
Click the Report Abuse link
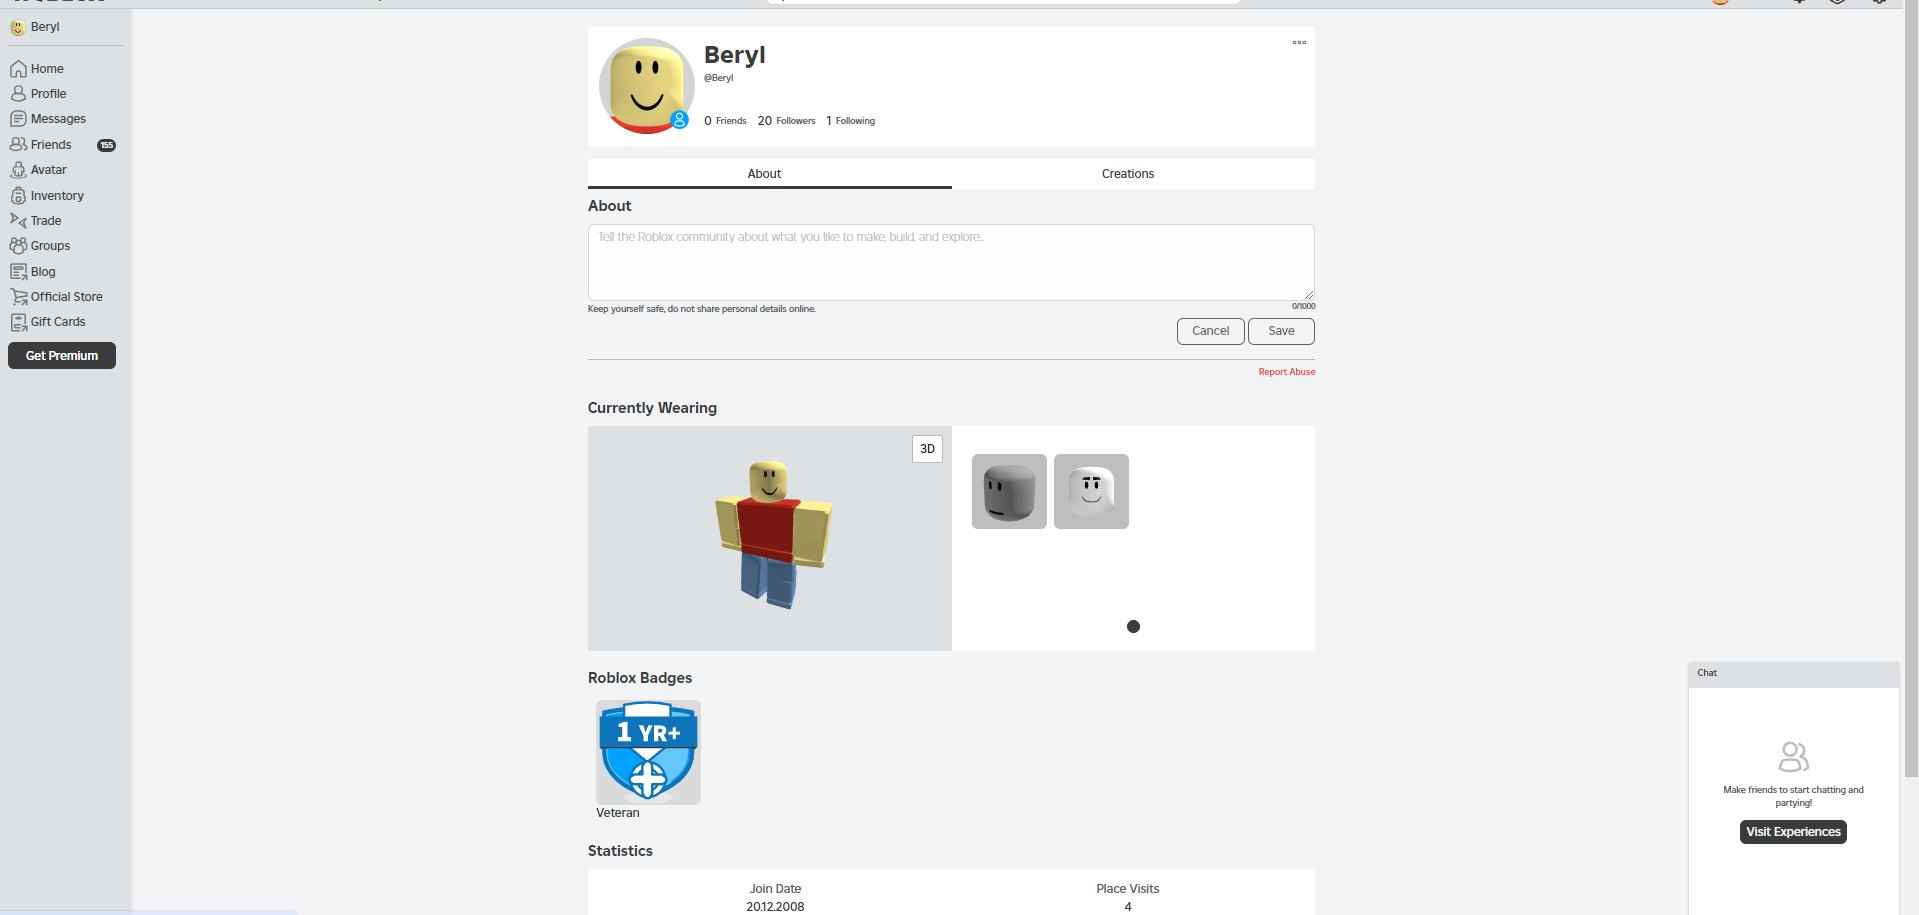click(1286, 371)
